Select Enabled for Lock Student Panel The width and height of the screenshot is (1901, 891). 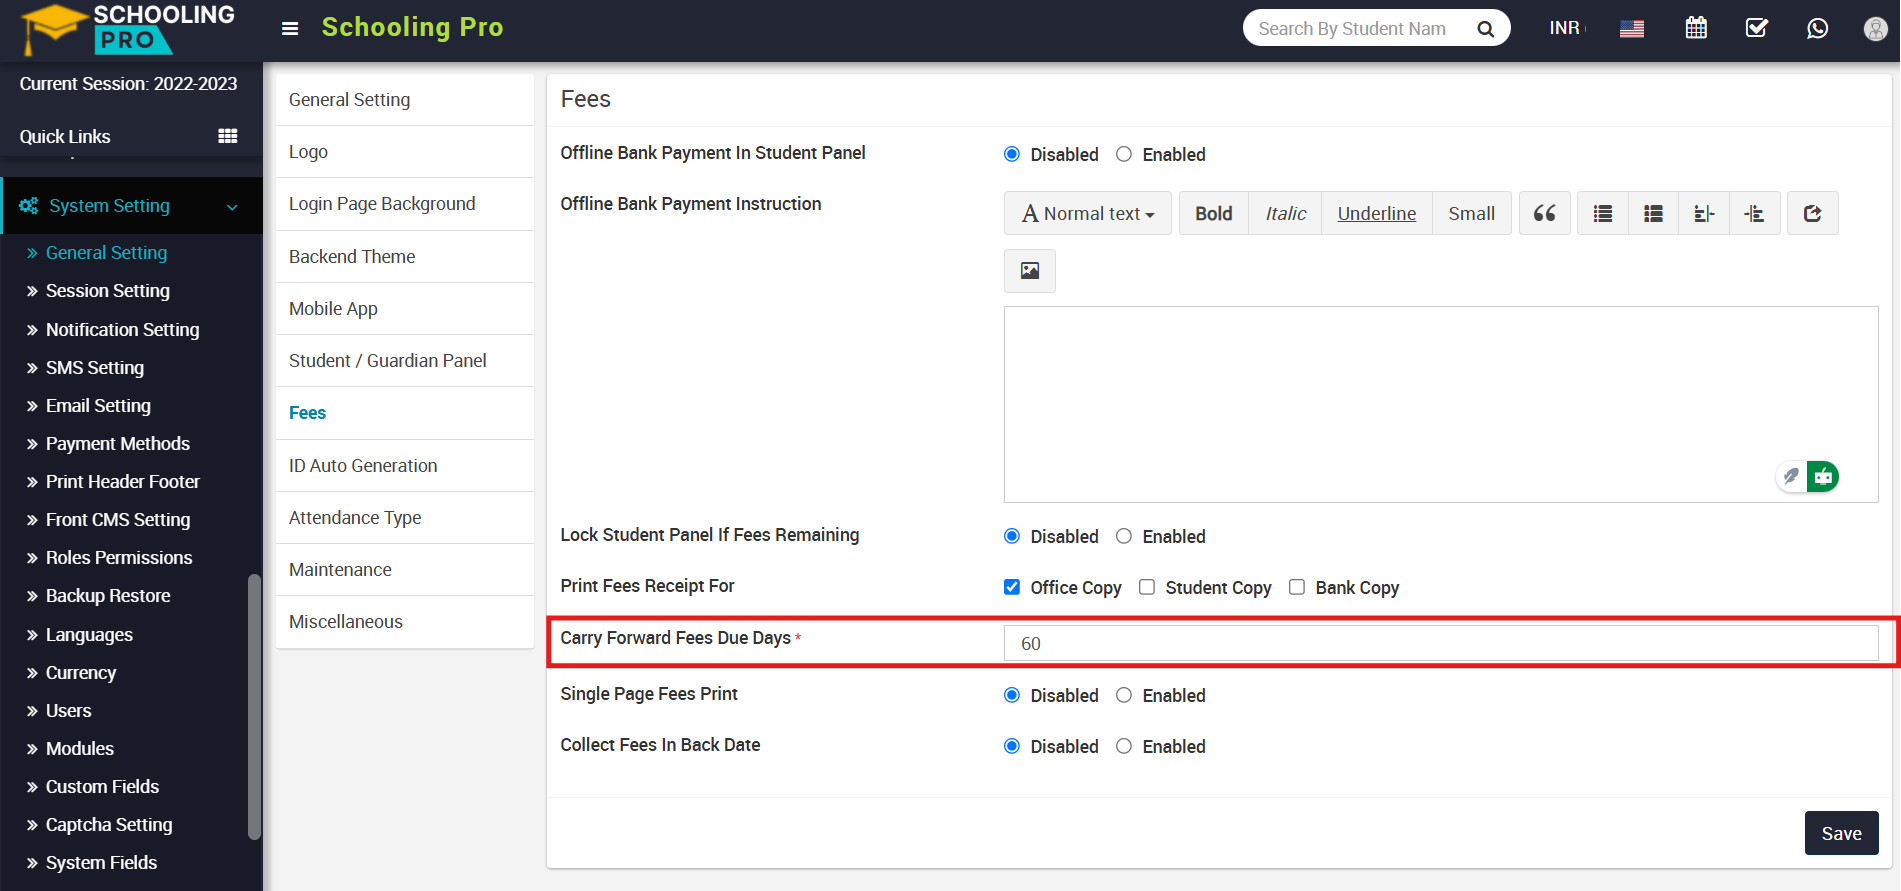click(1124, 536)
